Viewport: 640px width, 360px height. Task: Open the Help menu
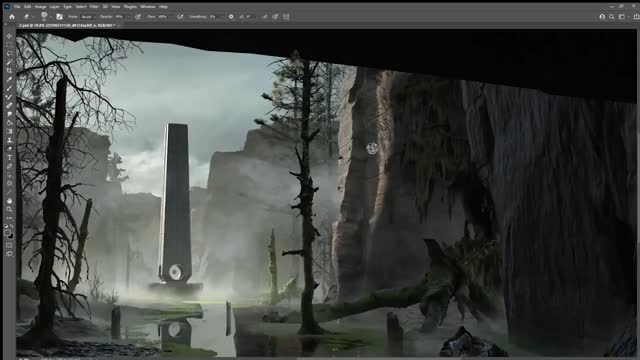(x=163, y=7)
